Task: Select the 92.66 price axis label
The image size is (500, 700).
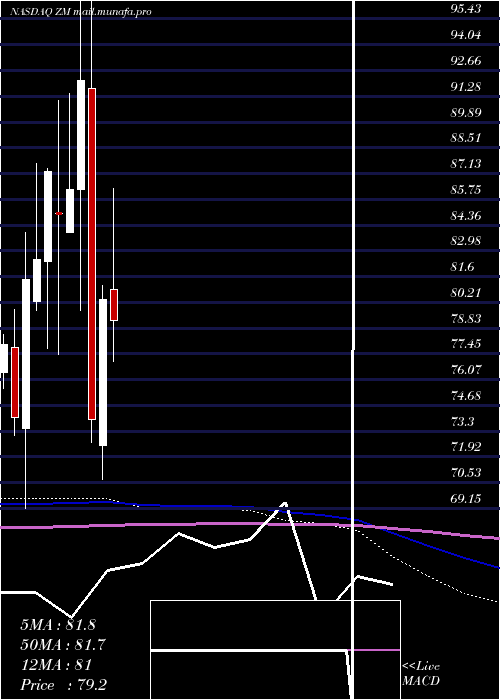Action: tap(466, 61)
